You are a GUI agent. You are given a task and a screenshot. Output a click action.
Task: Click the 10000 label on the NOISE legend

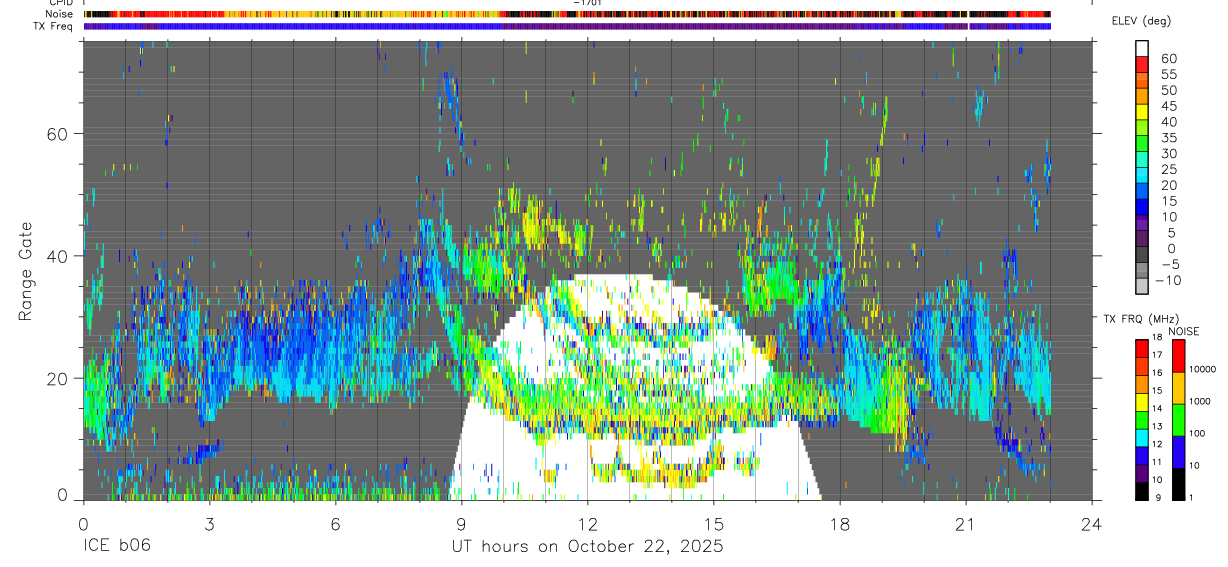point(1204,369)
